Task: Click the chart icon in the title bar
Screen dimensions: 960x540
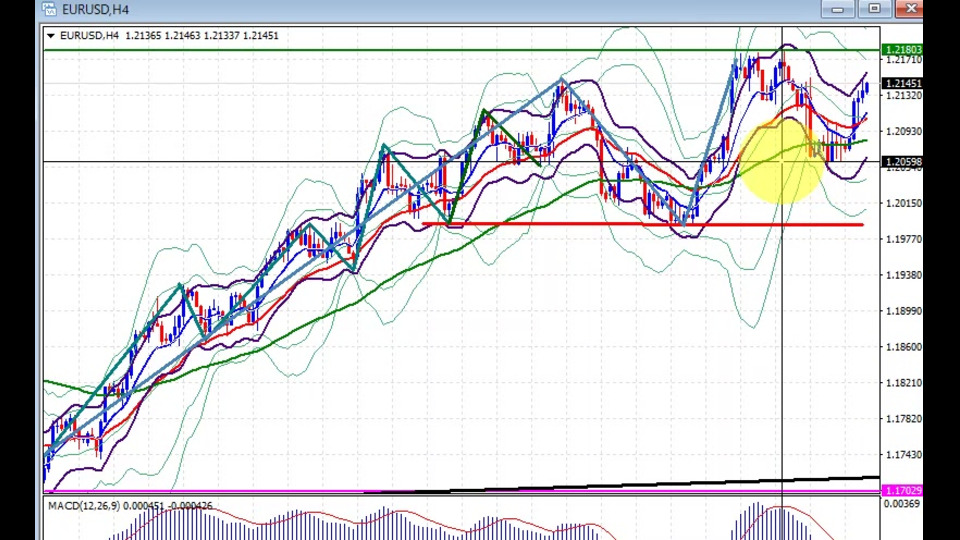Action: [50, 9]
